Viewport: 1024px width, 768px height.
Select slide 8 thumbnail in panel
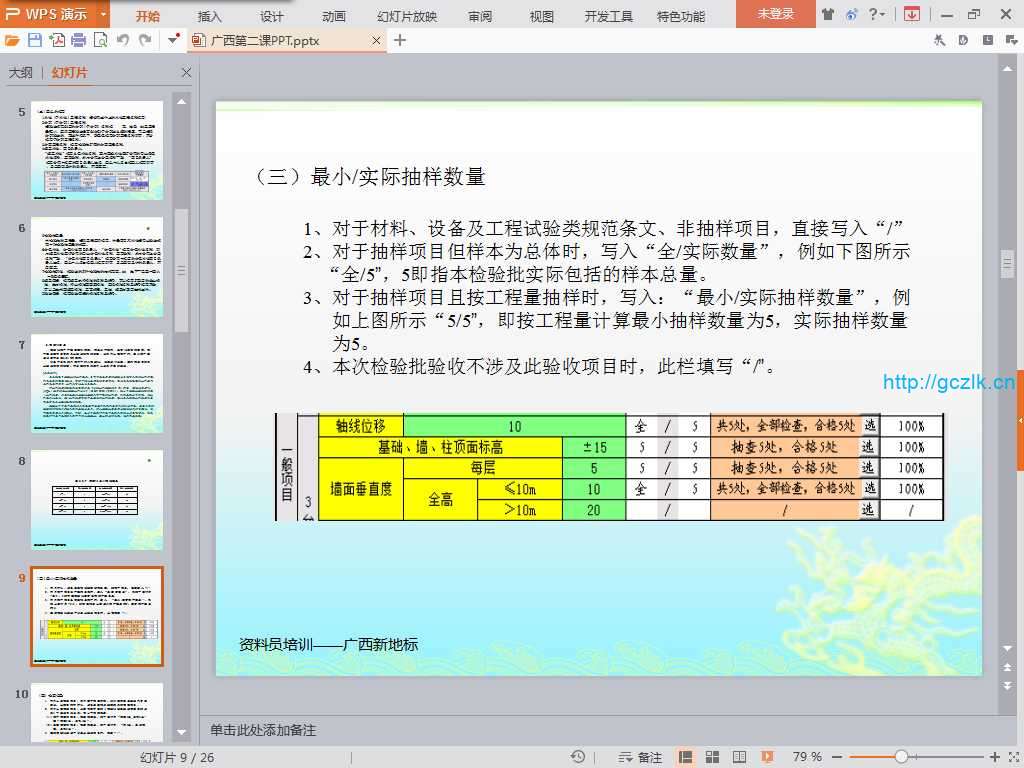97,499
